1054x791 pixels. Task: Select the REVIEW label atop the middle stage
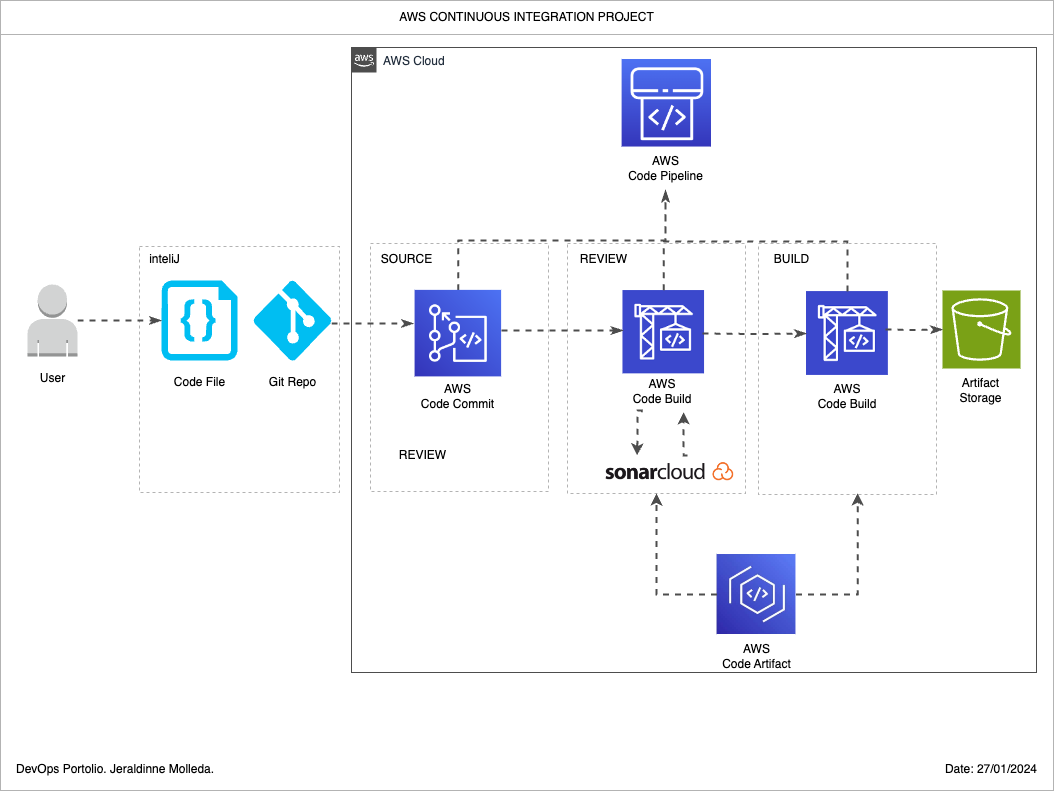pos(603,259)
